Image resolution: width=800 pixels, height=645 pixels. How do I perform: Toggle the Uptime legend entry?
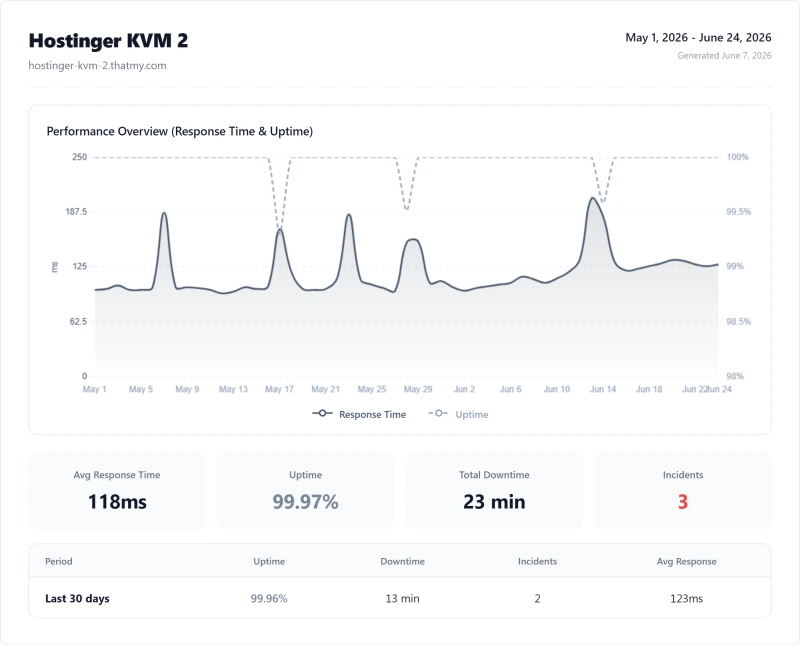[x=458, y=414]
